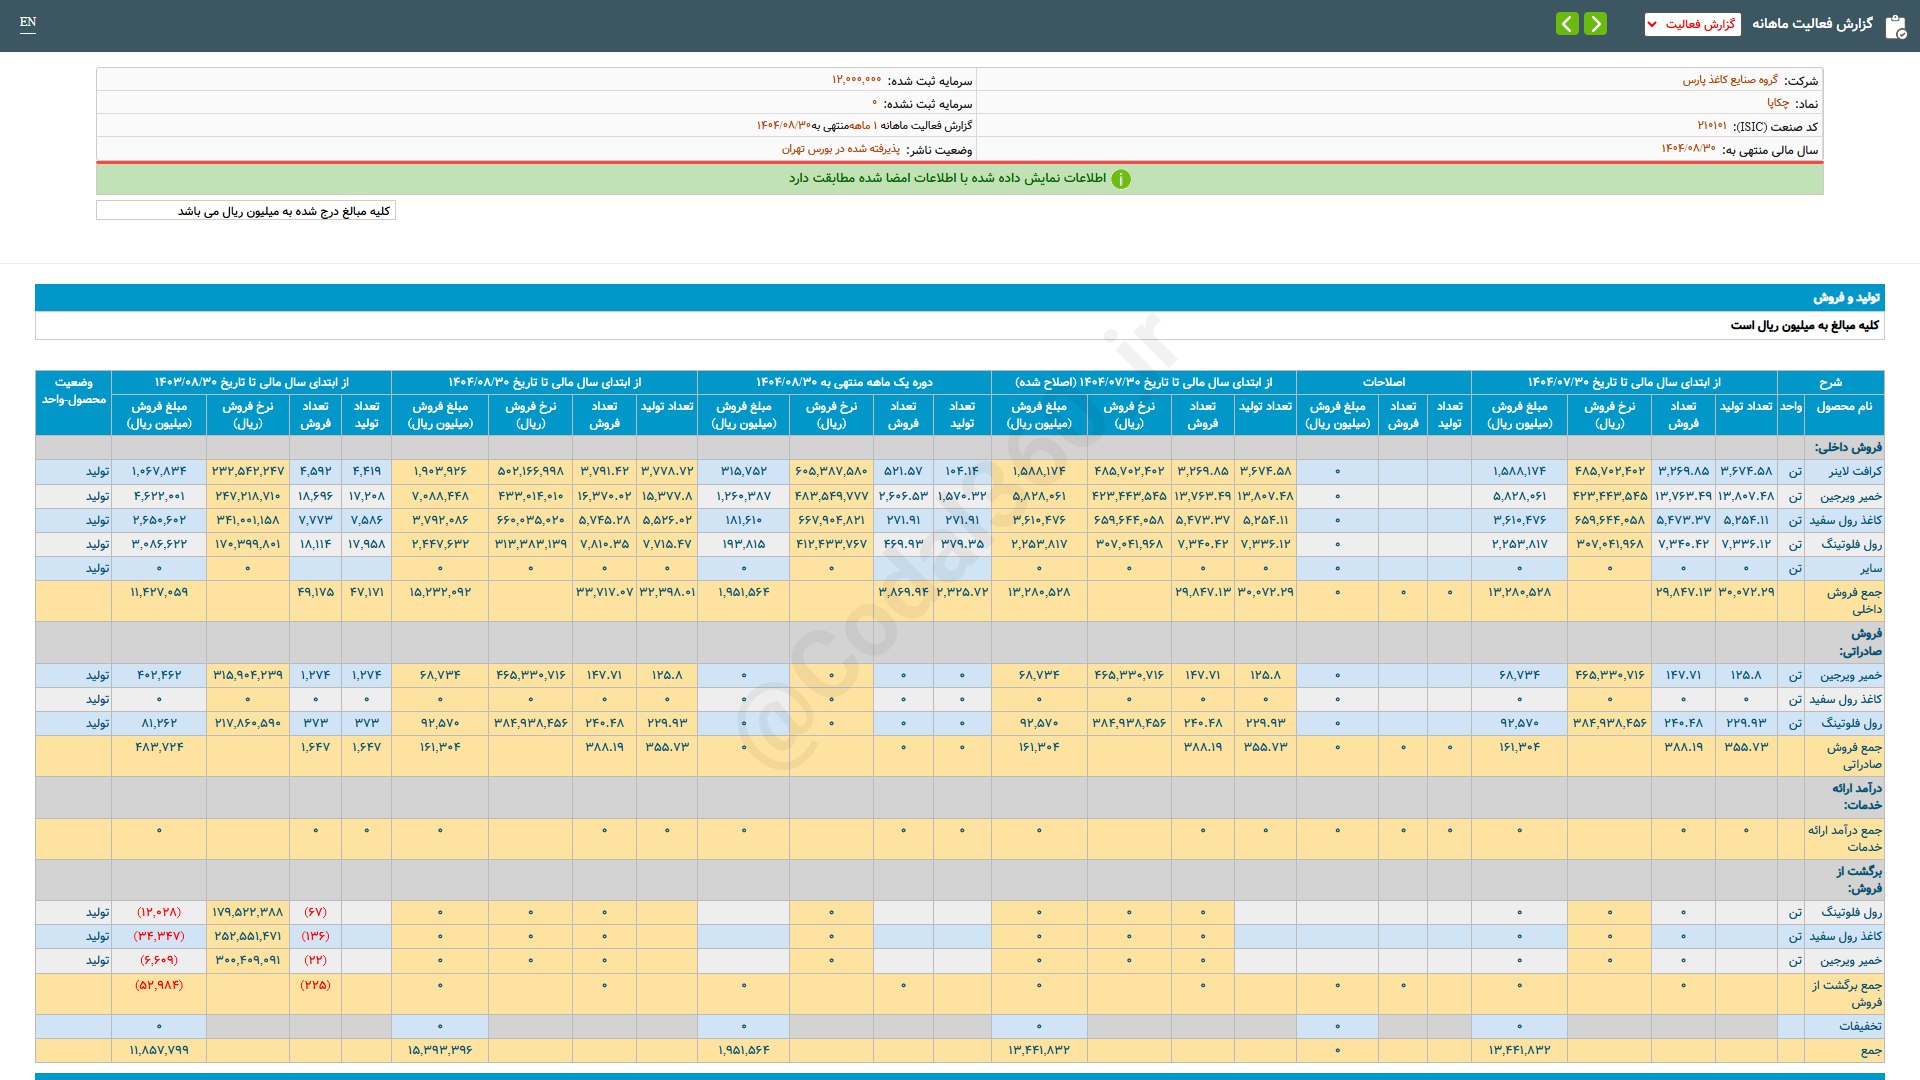Click the symbol value چکاپا
Image resolution: width=1920 pixels, height=1080 pixels.
tap(1777, 103)
